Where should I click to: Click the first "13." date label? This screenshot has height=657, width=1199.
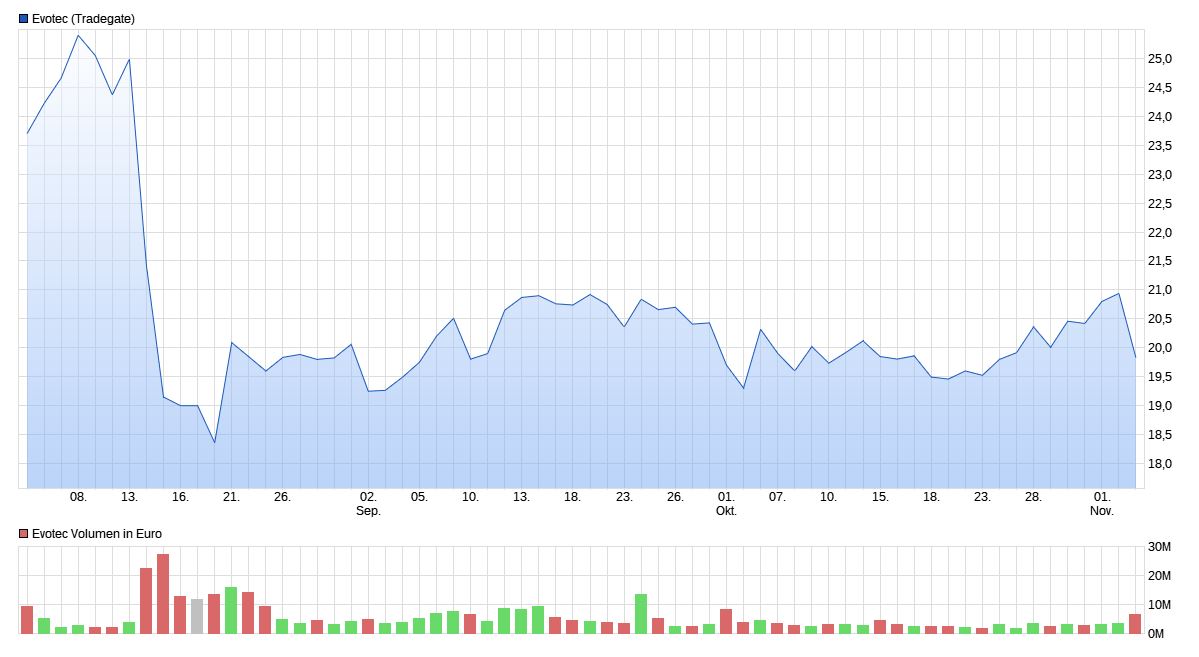tap(130, 498)
